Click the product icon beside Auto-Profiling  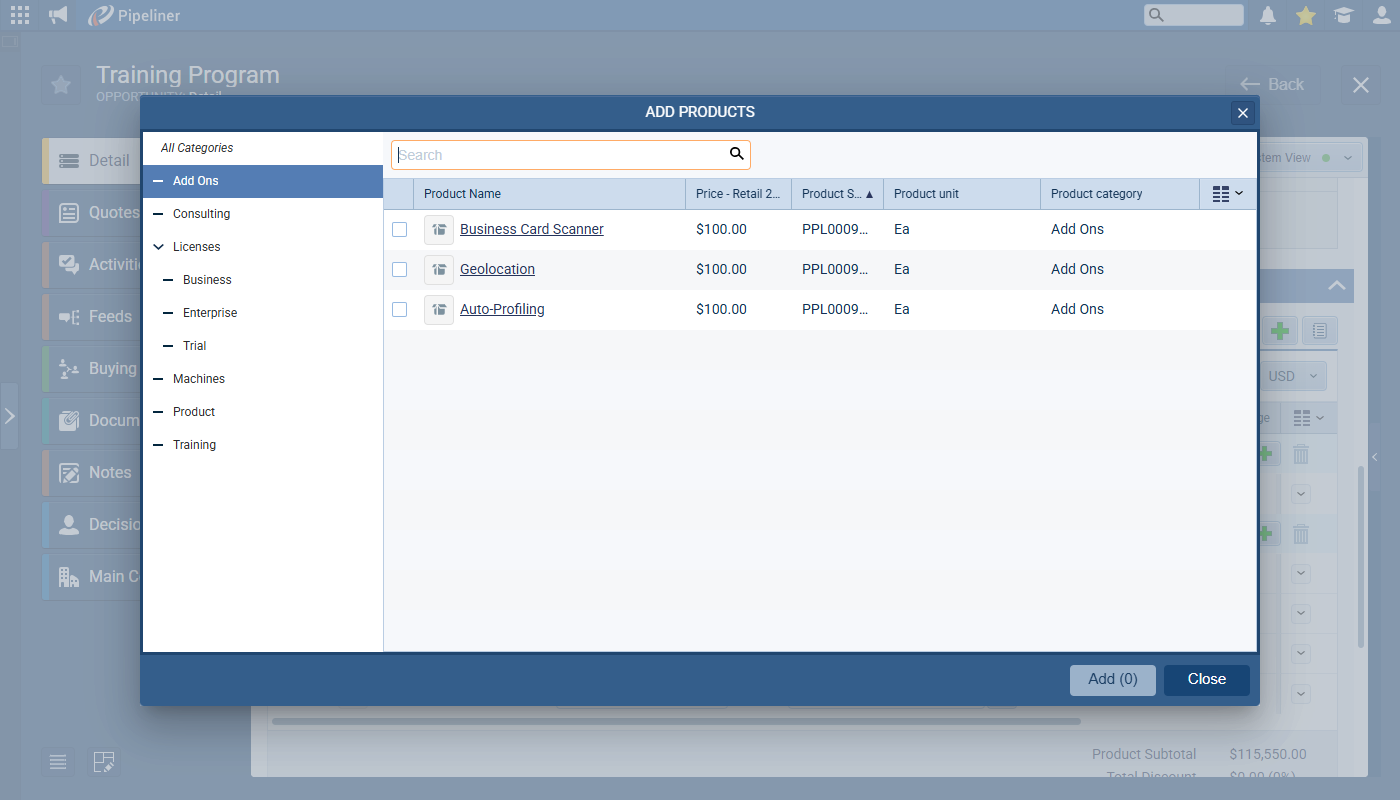click(x=438, y=310)
